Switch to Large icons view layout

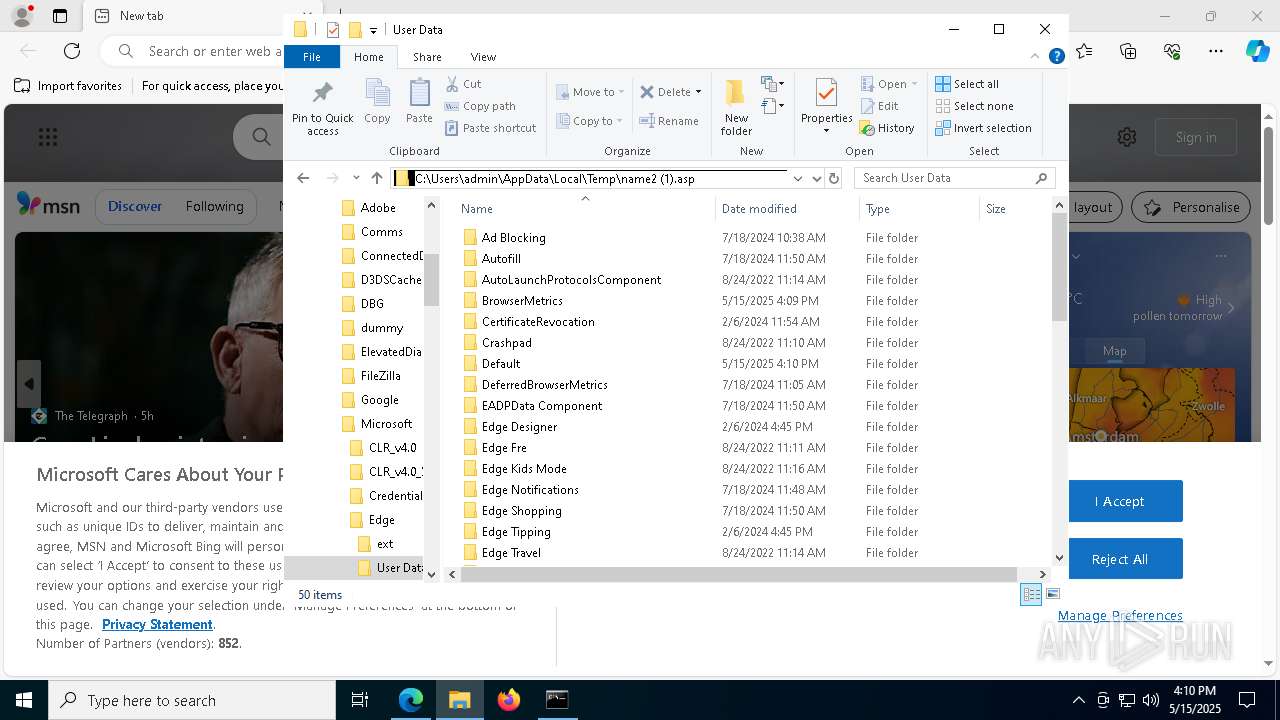pyautogui.click(x=1052, y=594)
